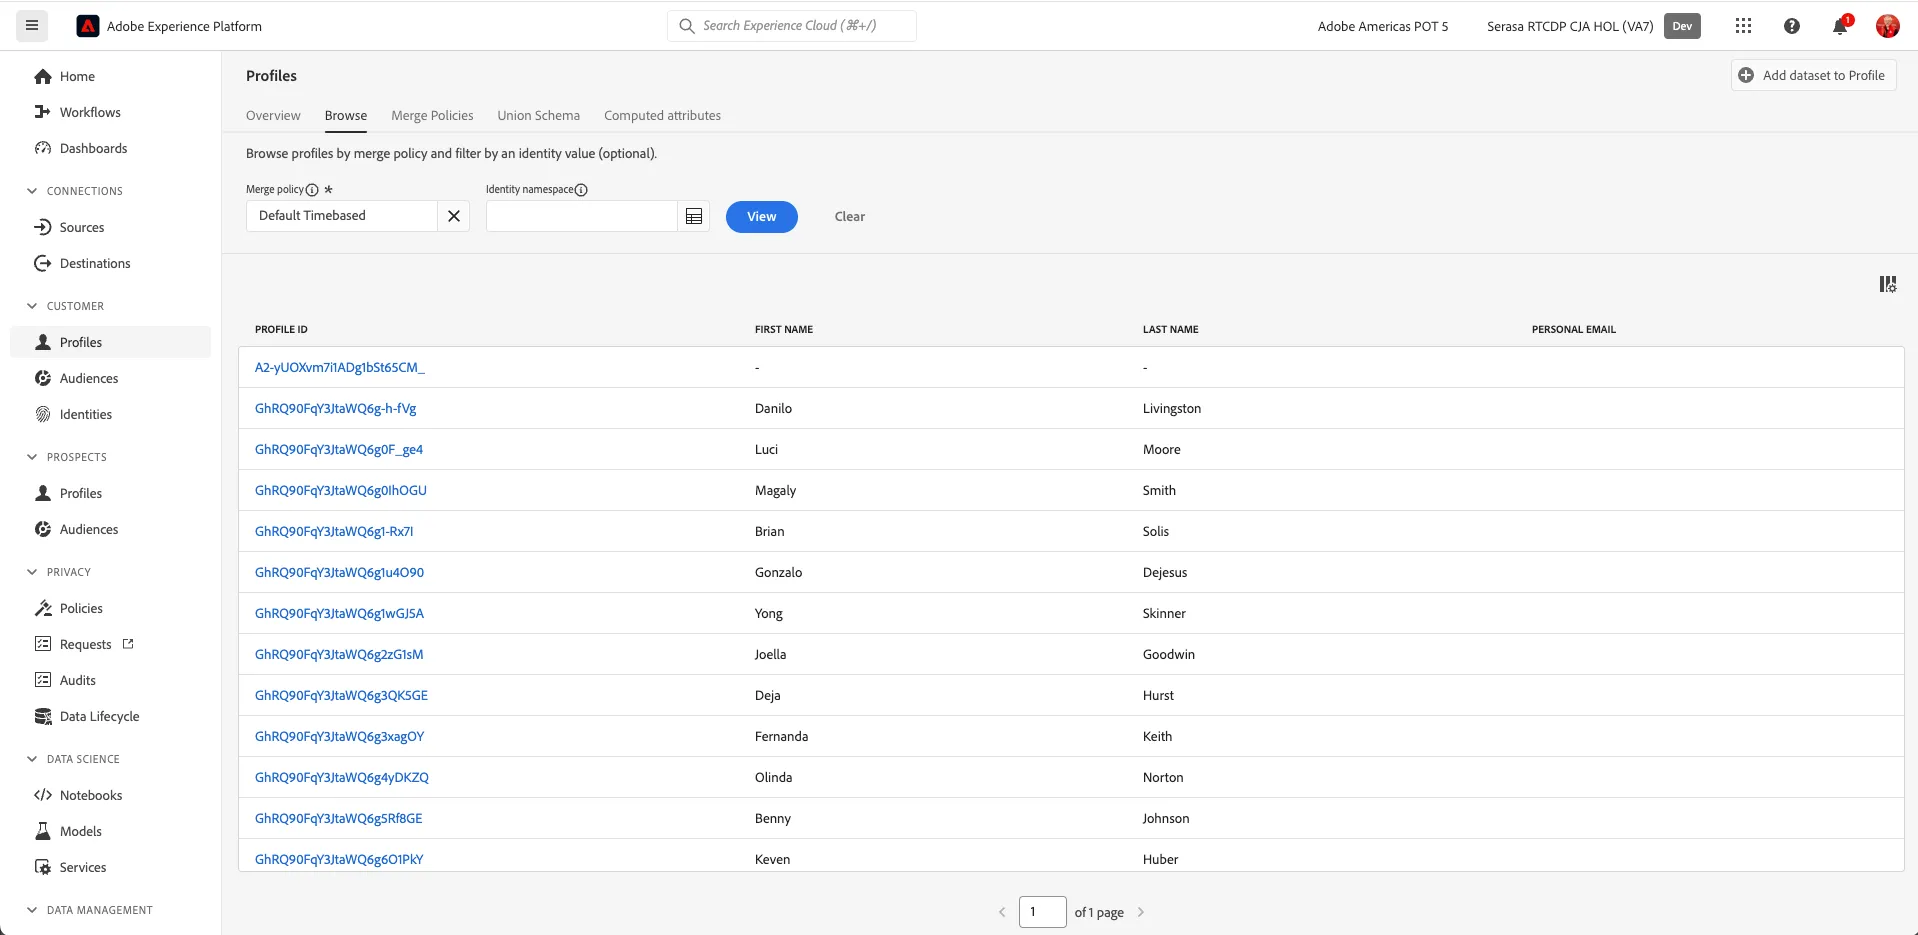Open the user avatar menu

coord(1888,26)
